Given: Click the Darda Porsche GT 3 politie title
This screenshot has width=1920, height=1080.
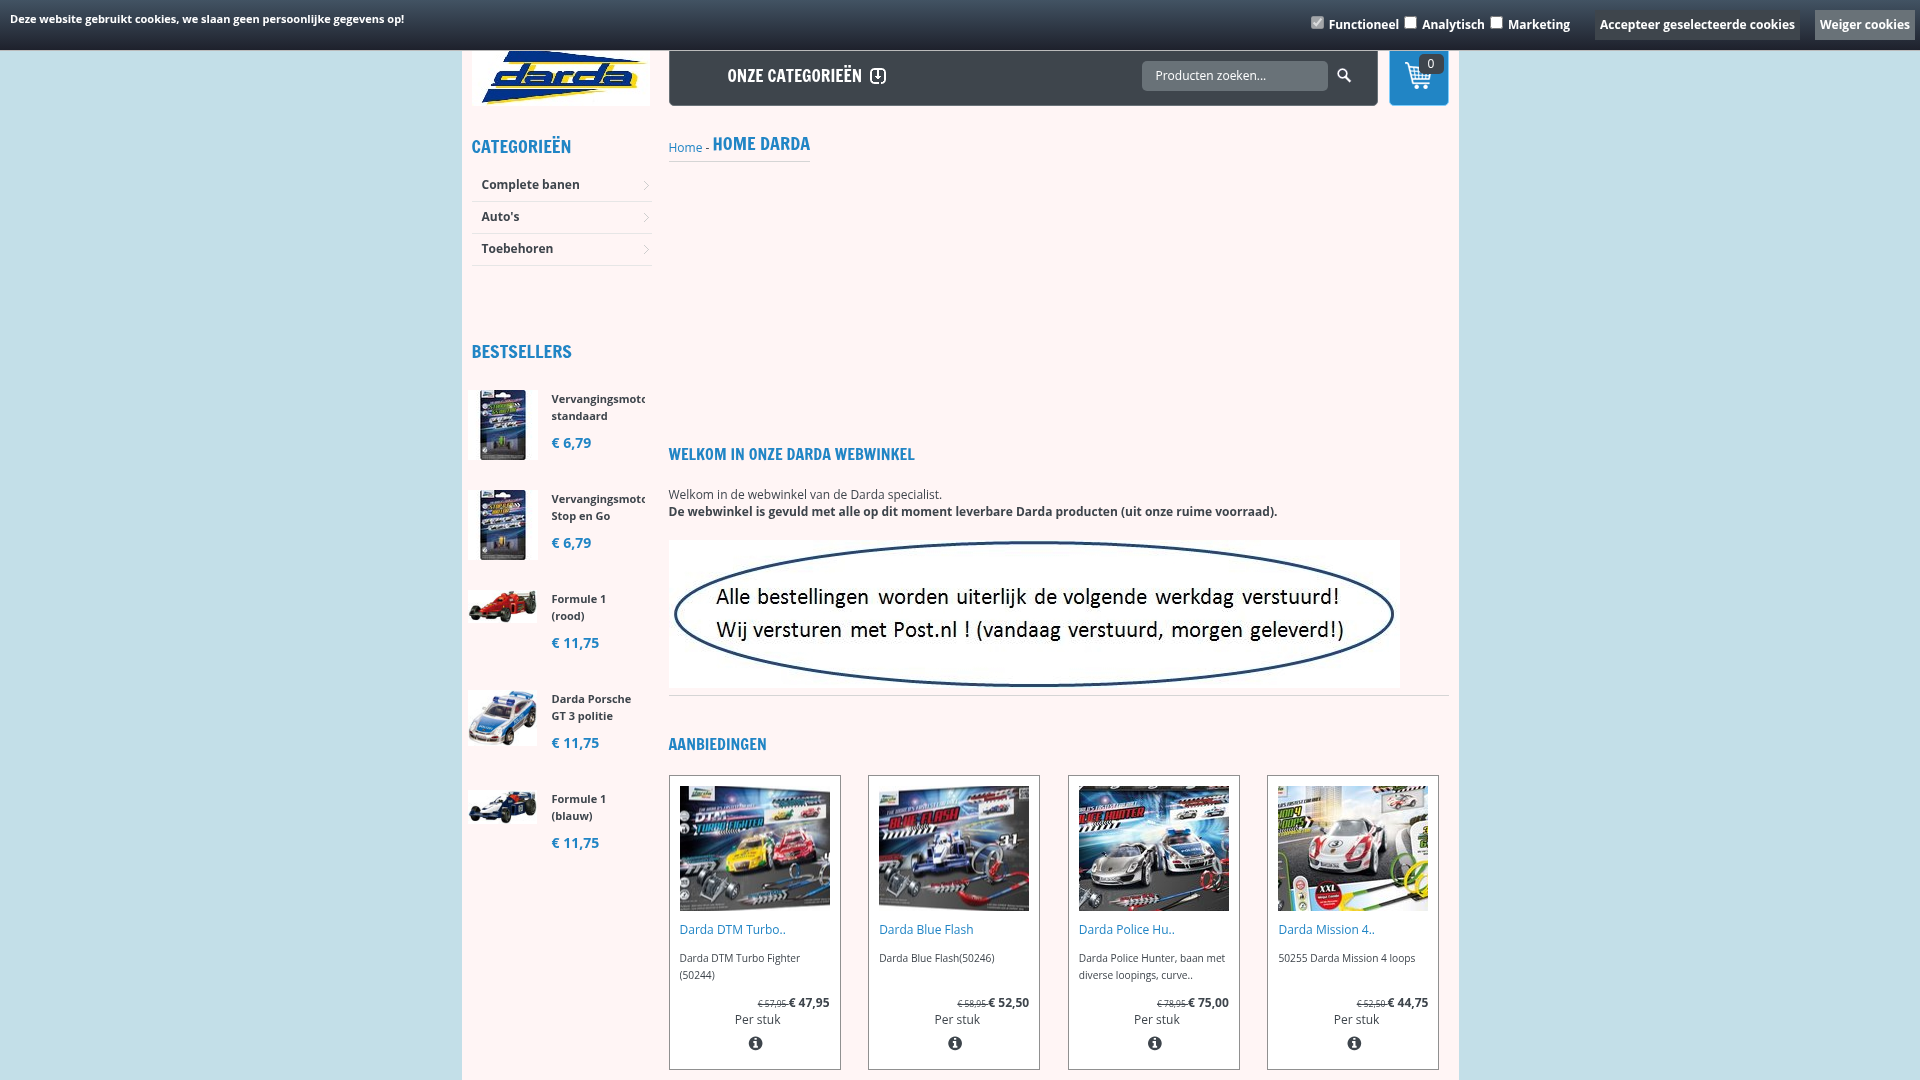Looking at the screenshot, I should click(591, 708).
